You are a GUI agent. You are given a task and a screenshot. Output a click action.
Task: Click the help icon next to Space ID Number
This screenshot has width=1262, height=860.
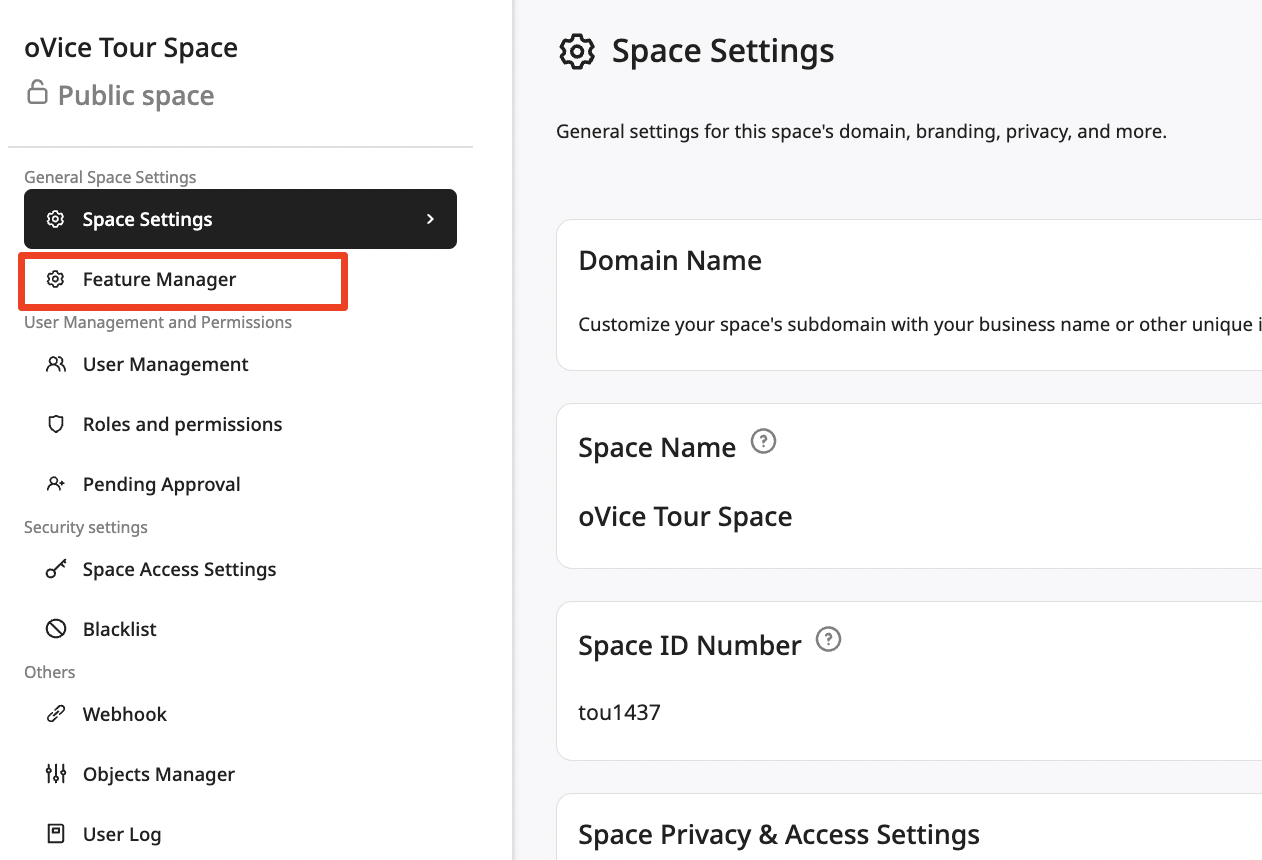pos(828,639)
